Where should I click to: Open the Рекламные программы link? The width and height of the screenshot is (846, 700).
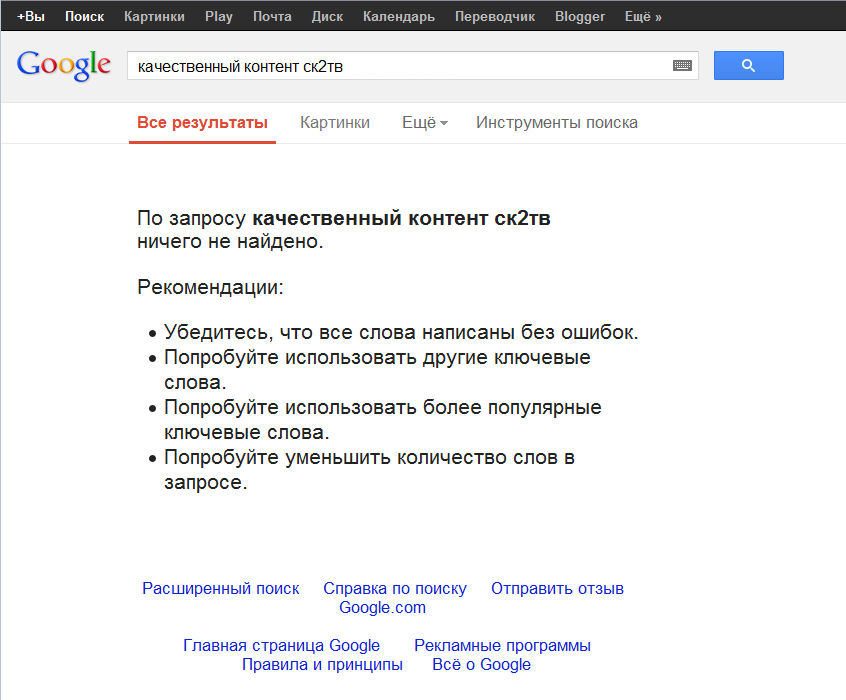[x=502, y=645]
